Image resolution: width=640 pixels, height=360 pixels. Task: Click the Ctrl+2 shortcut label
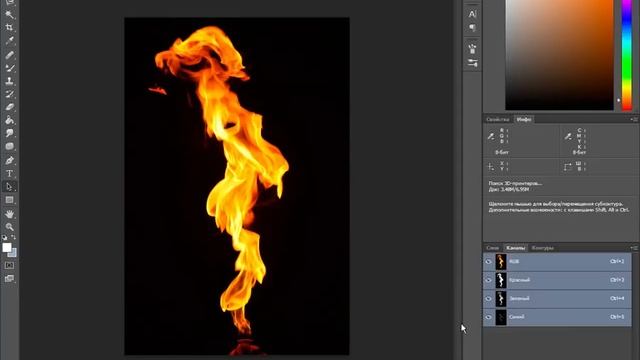[x=617, y=261]
